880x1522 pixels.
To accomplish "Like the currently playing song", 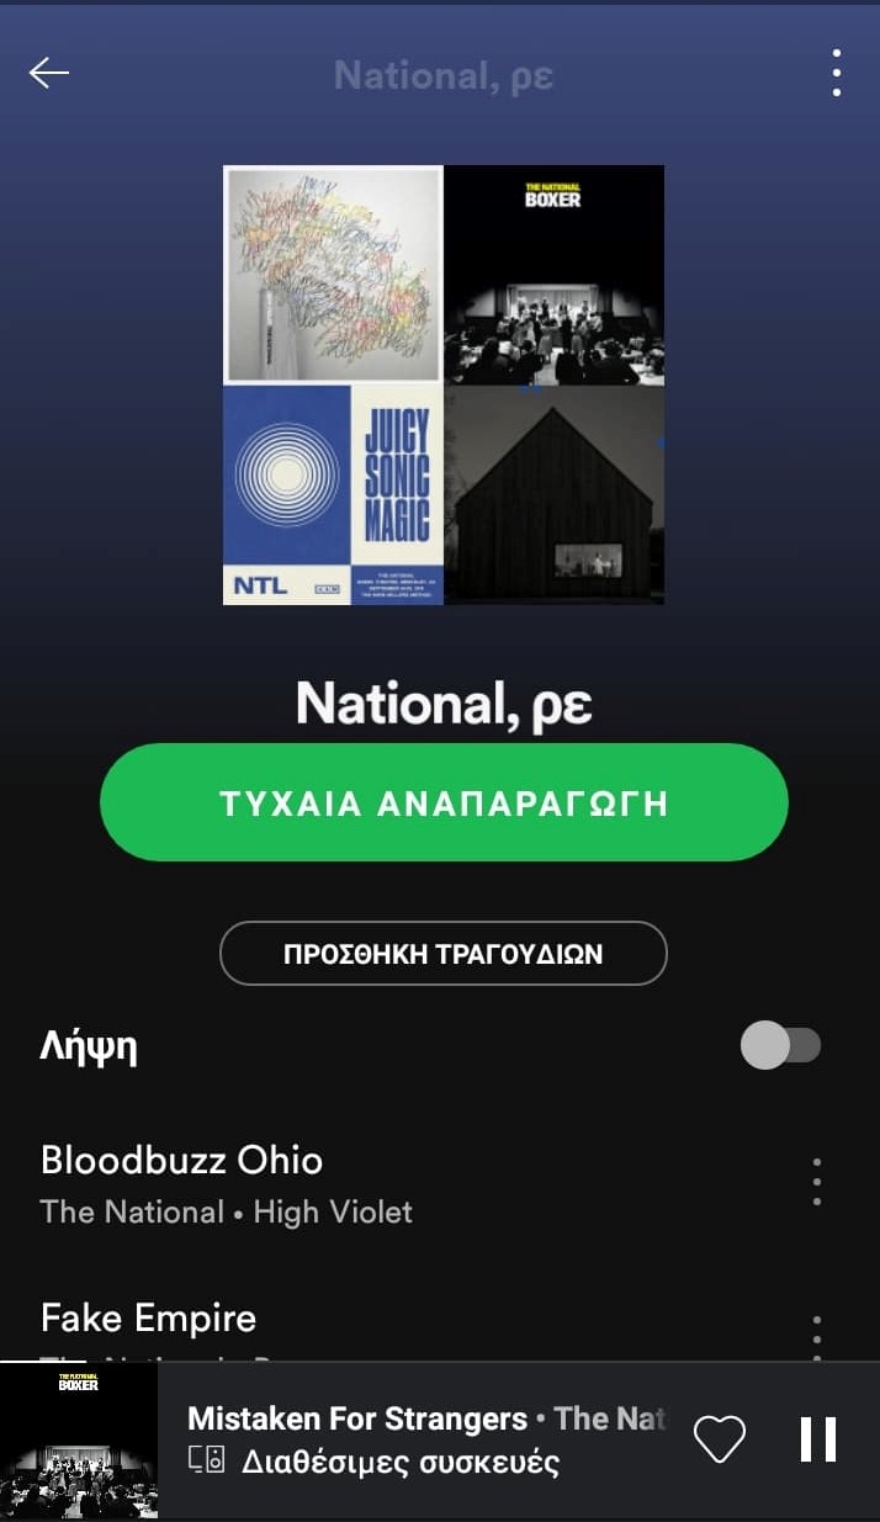I will point(720,1440).
